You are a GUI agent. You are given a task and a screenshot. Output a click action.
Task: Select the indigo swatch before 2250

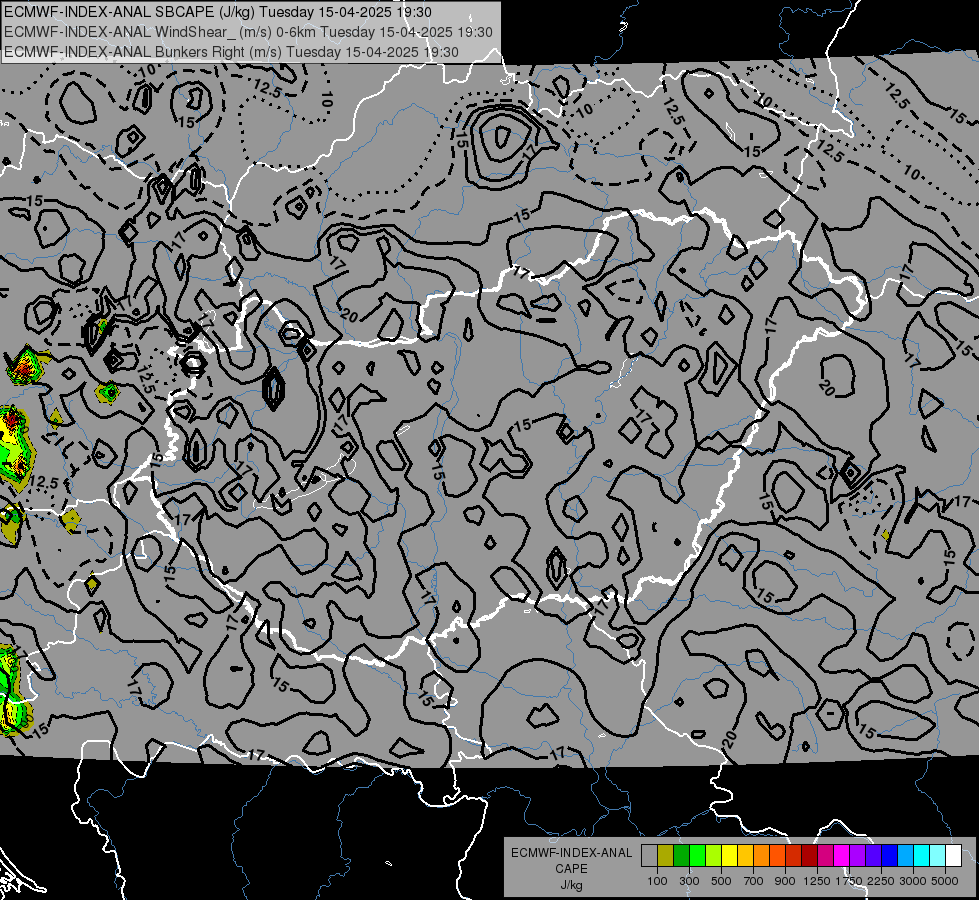(x=873, y=856)
